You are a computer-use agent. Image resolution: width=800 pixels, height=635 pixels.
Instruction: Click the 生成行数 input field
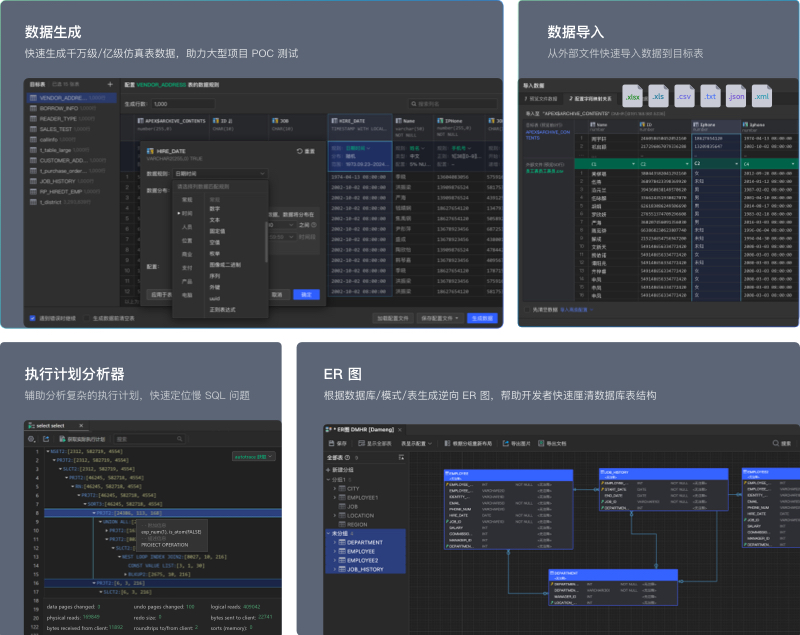183,104
